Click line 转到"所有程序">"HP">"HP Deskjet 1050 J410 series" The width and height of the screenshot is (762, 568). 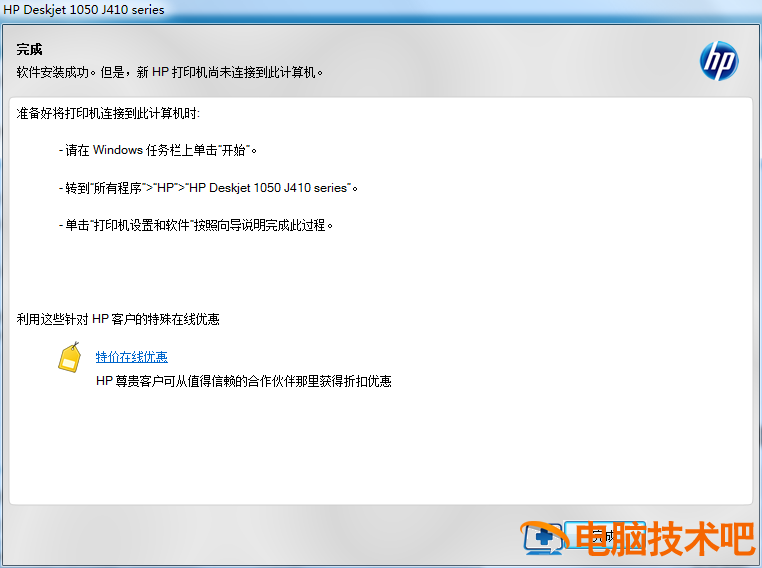tap(208, 188)
